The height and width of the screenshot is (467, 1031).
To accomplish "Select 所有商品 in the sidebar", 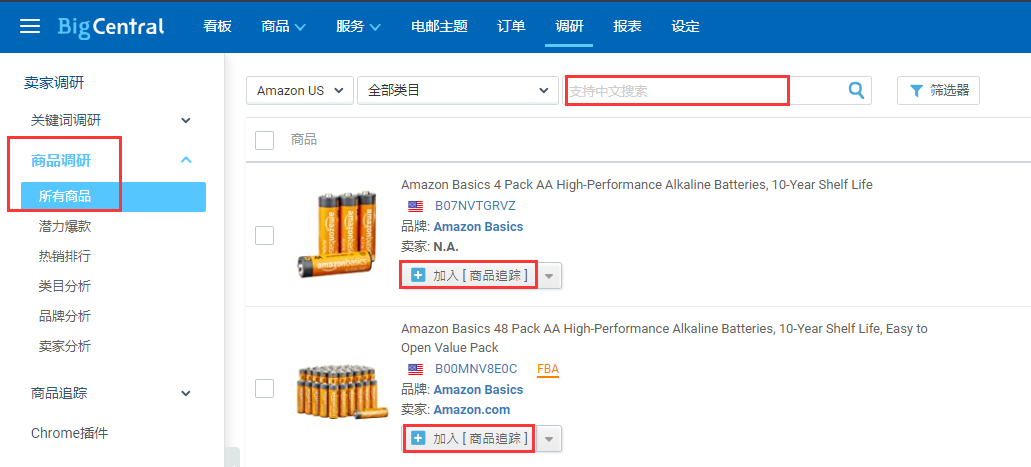I will coord(113,197).
